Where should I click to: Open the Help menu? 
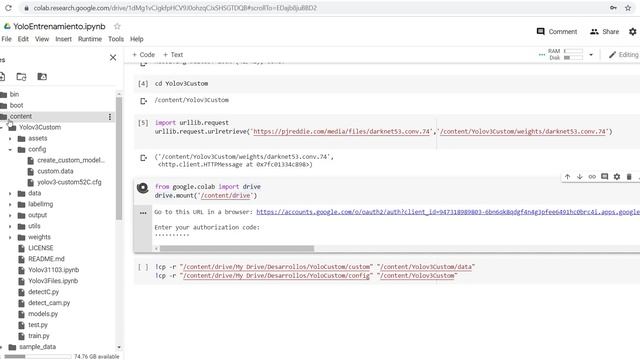point(137,39)
